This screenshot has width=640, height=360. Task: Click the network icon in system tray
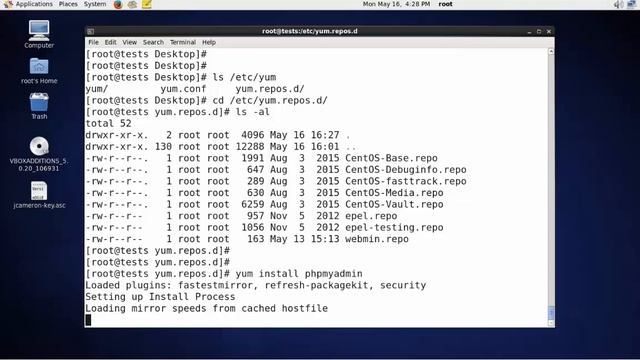point(631,4)
